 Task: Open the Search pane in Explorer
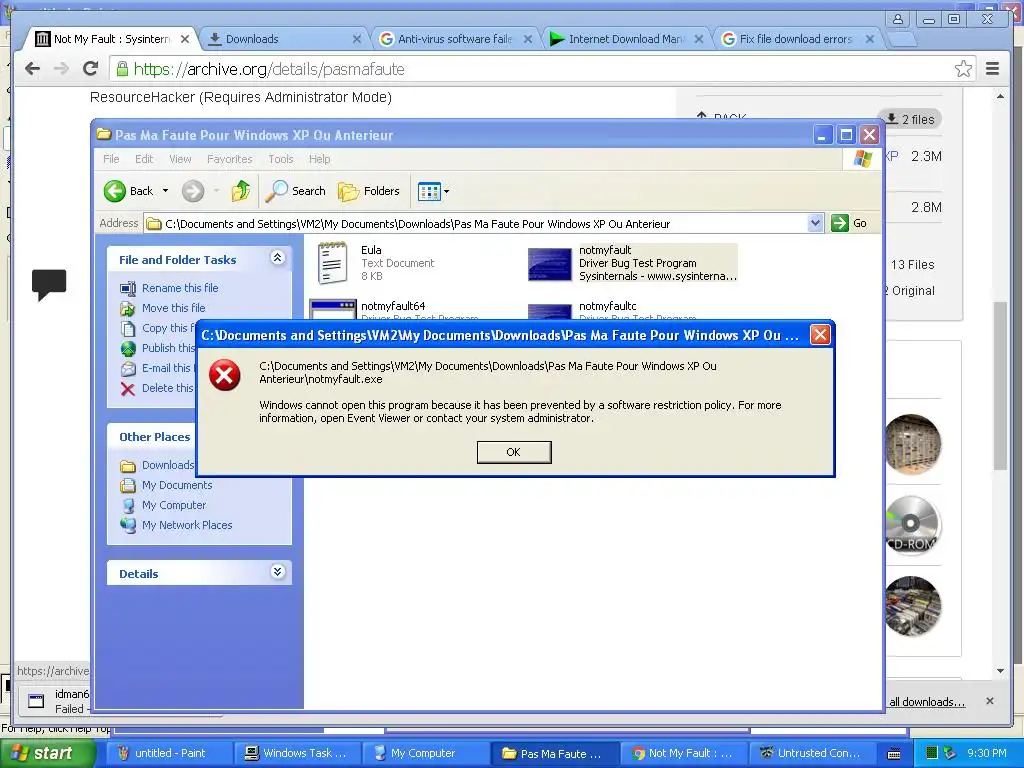(296, 191)
